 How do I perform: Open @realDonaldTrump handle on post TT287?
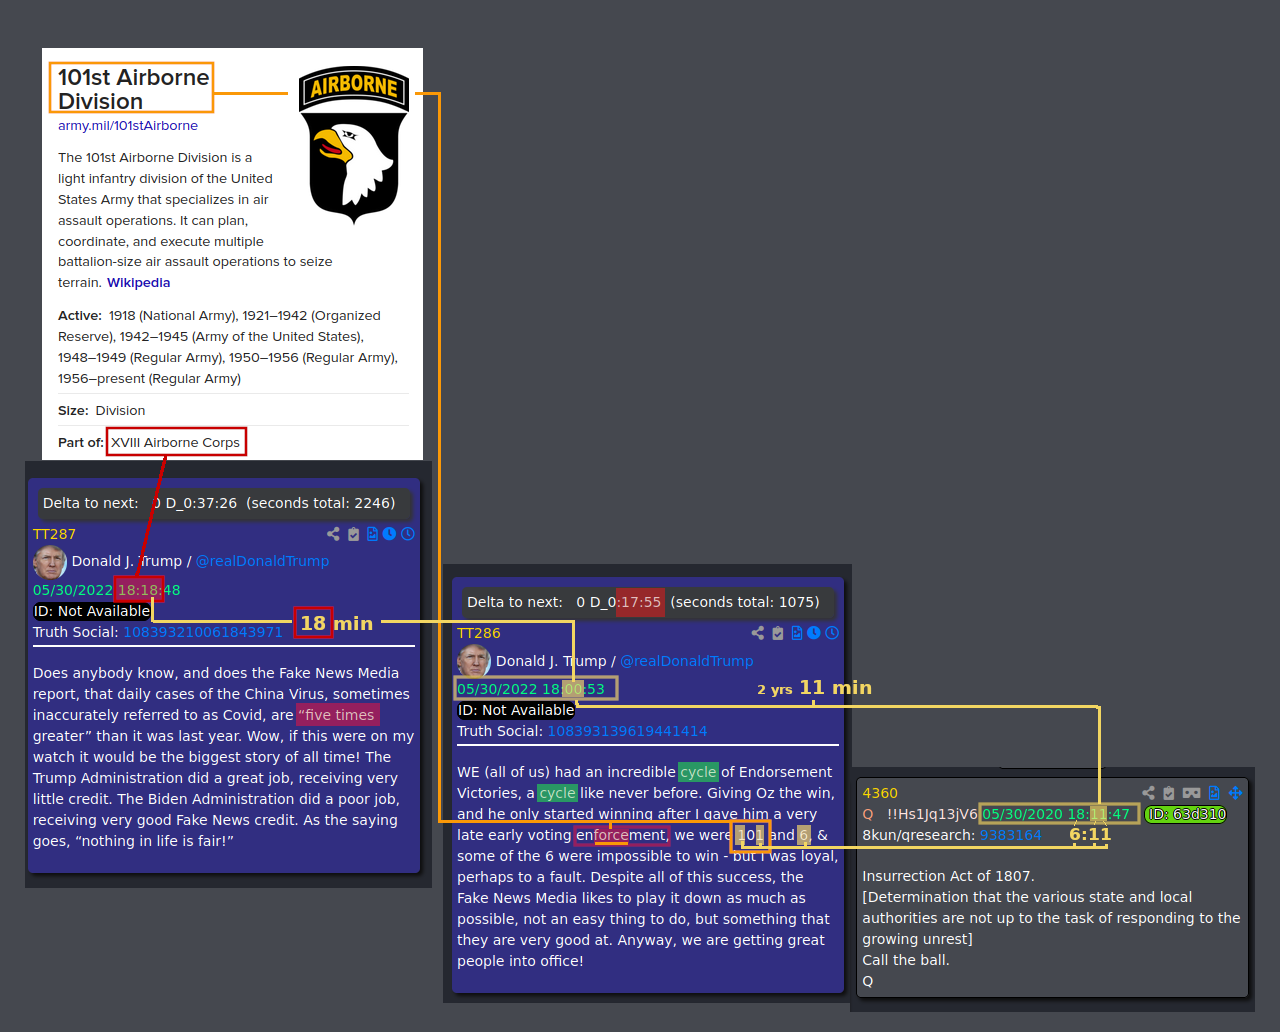tap(262, 561)
